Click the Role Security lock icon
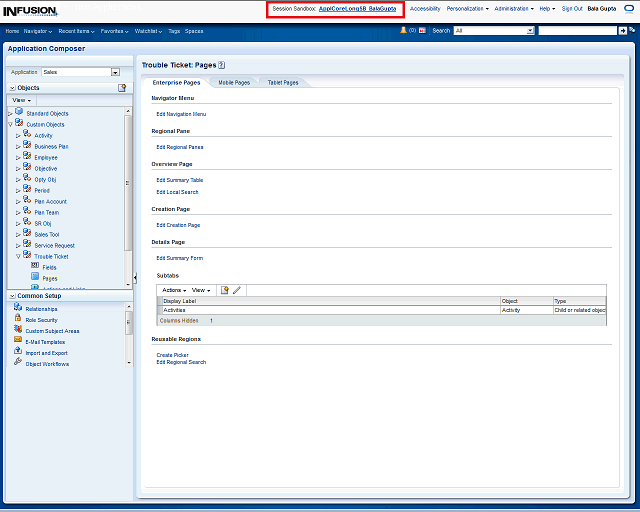The height and width of the screenshot is (512, 640). click(x=18, y=319)
